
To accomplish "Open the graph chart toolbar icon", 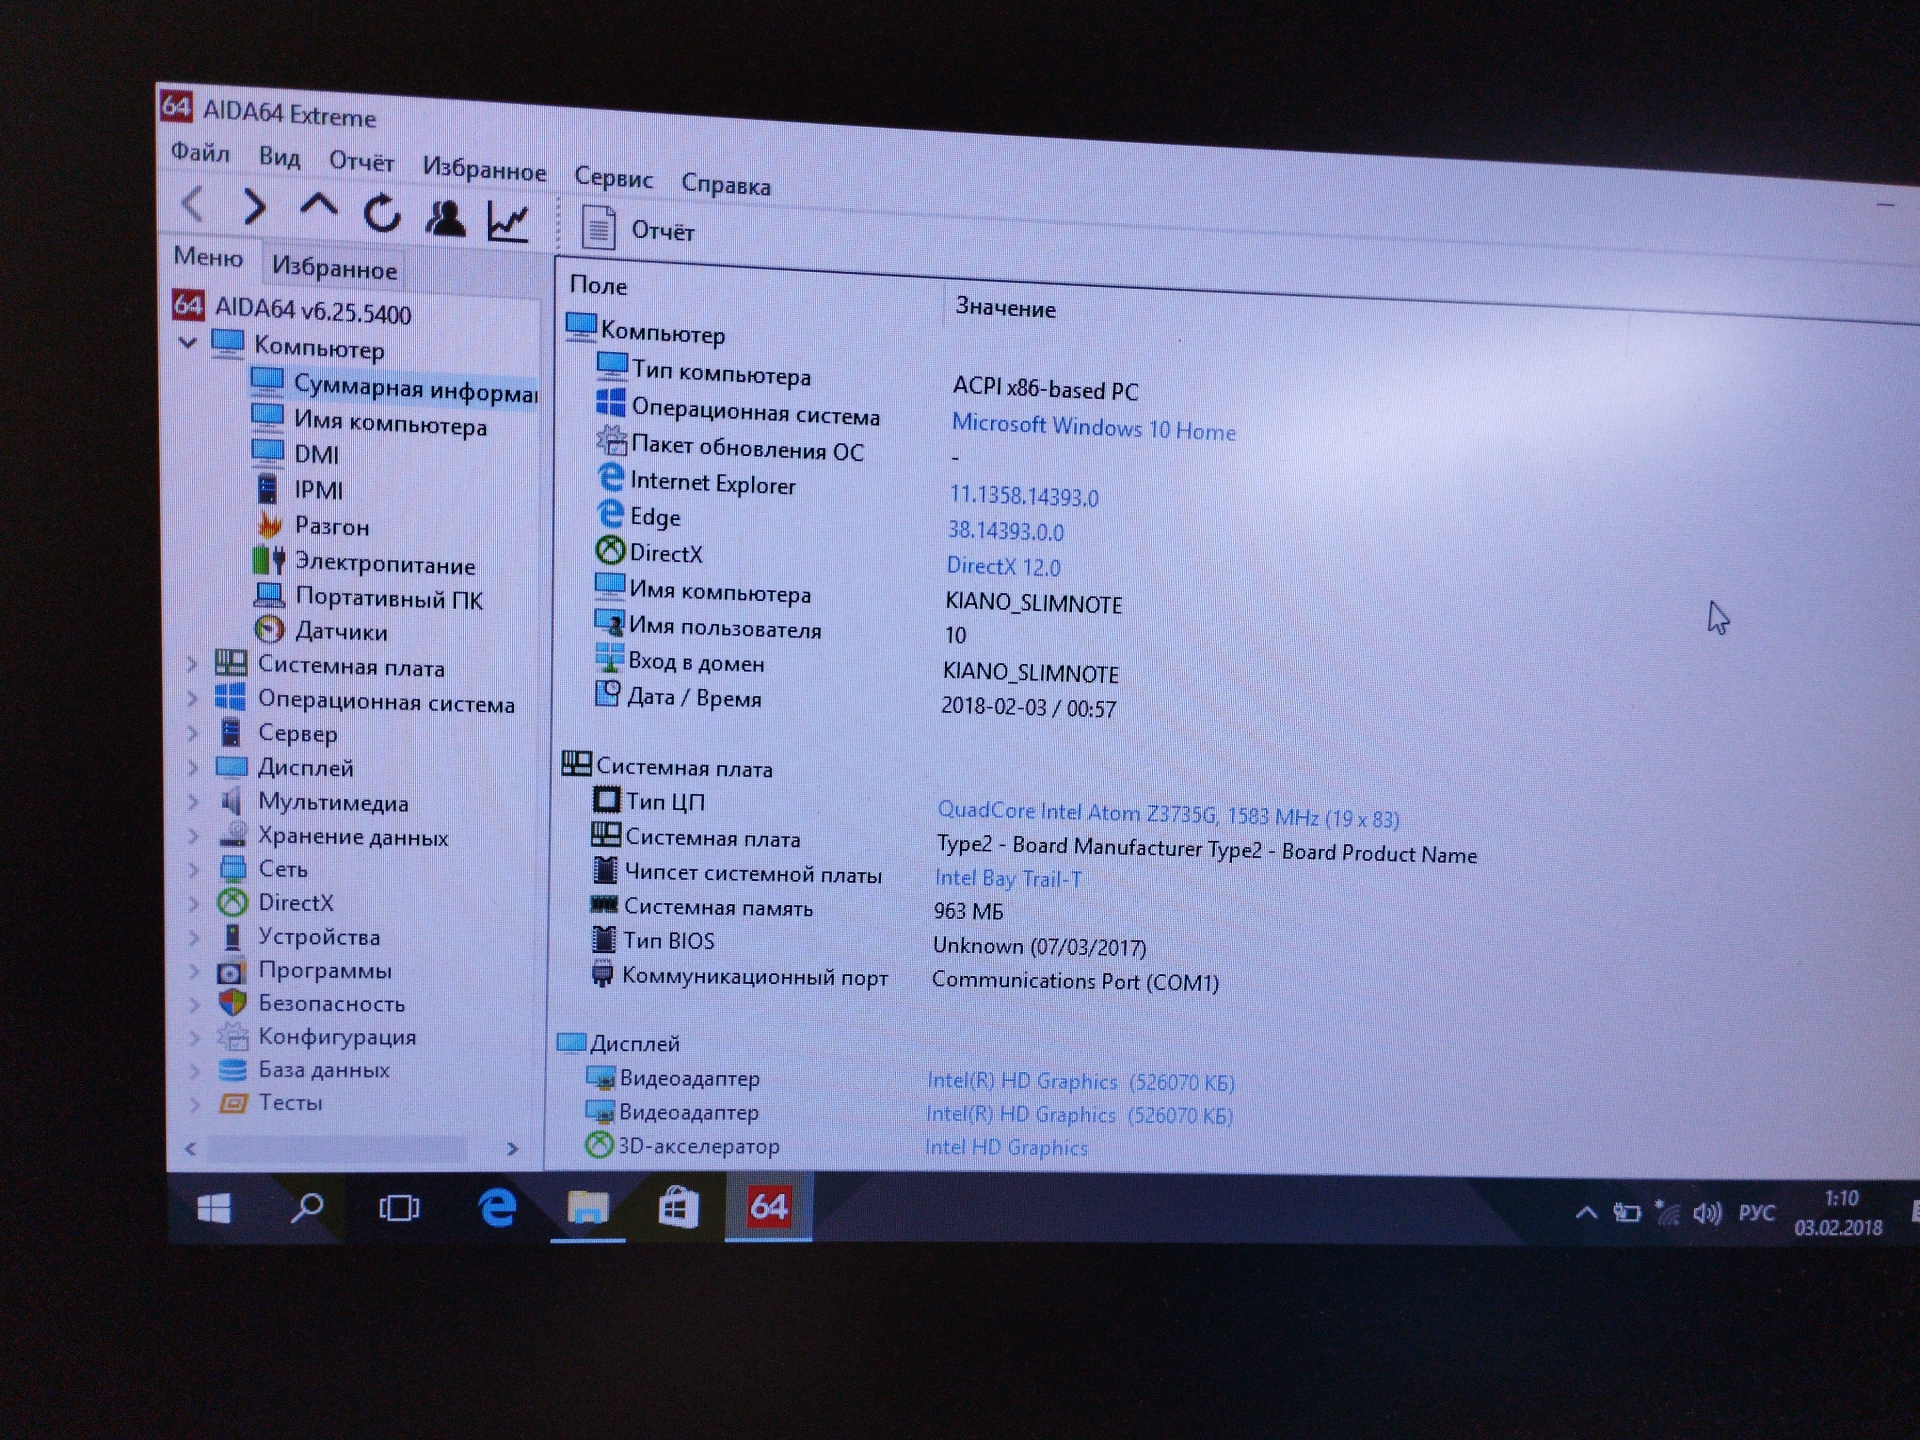I will [x=508, y=221].
